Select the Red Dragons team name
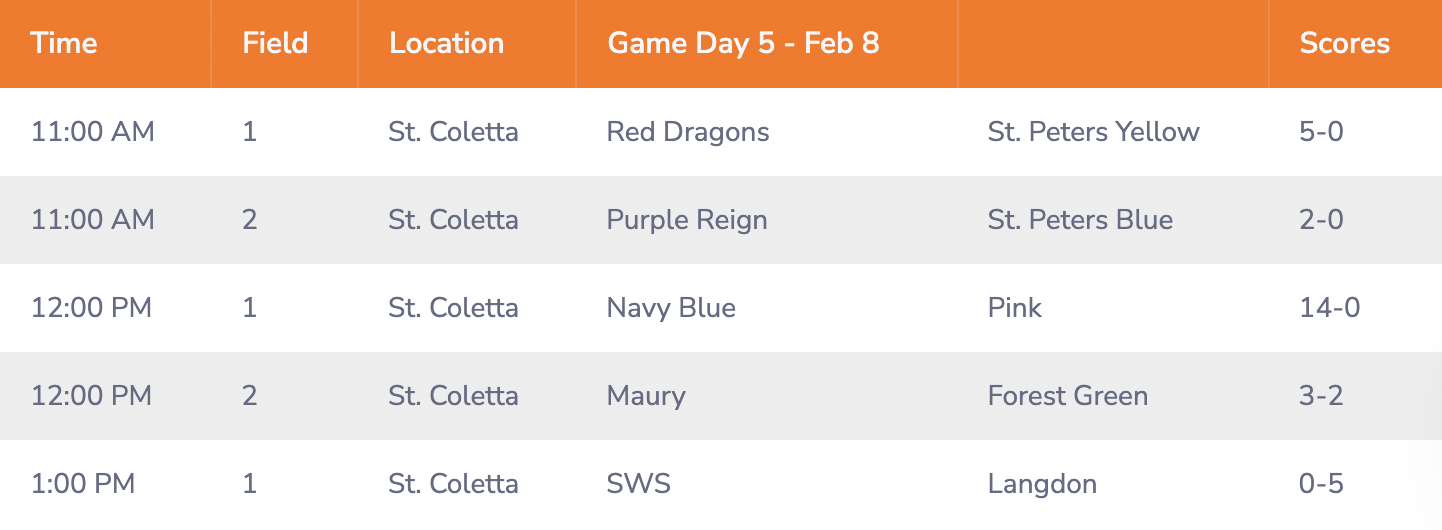The image size is (1442, 530). click(688, 132)
